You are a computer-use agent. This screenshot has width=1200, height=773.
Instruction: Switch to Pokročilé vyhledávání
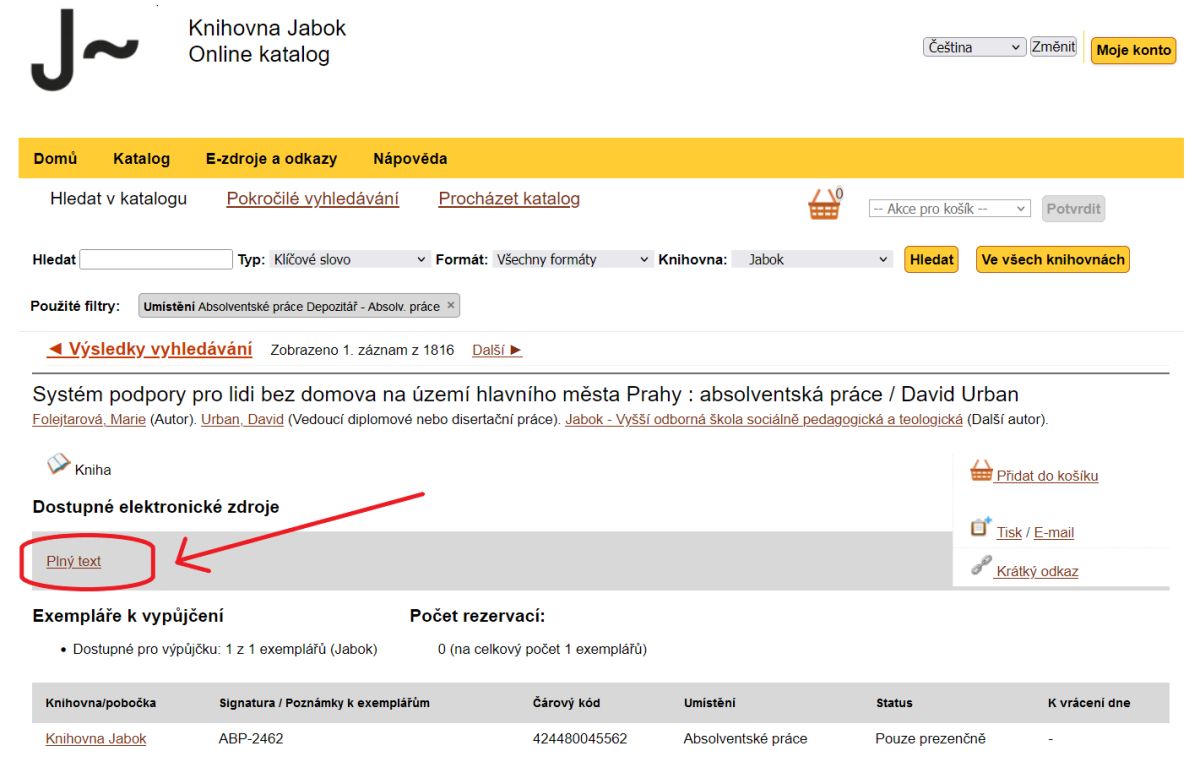[x=316, y=198]
